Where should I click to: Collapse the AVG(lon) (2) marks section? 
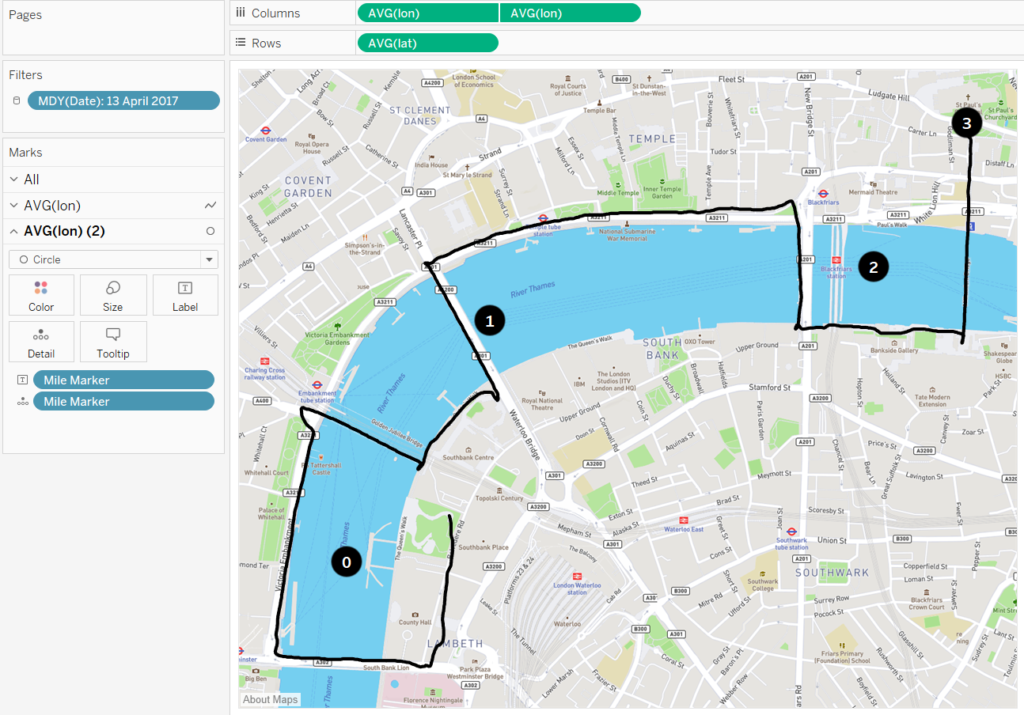coord(14,231)
